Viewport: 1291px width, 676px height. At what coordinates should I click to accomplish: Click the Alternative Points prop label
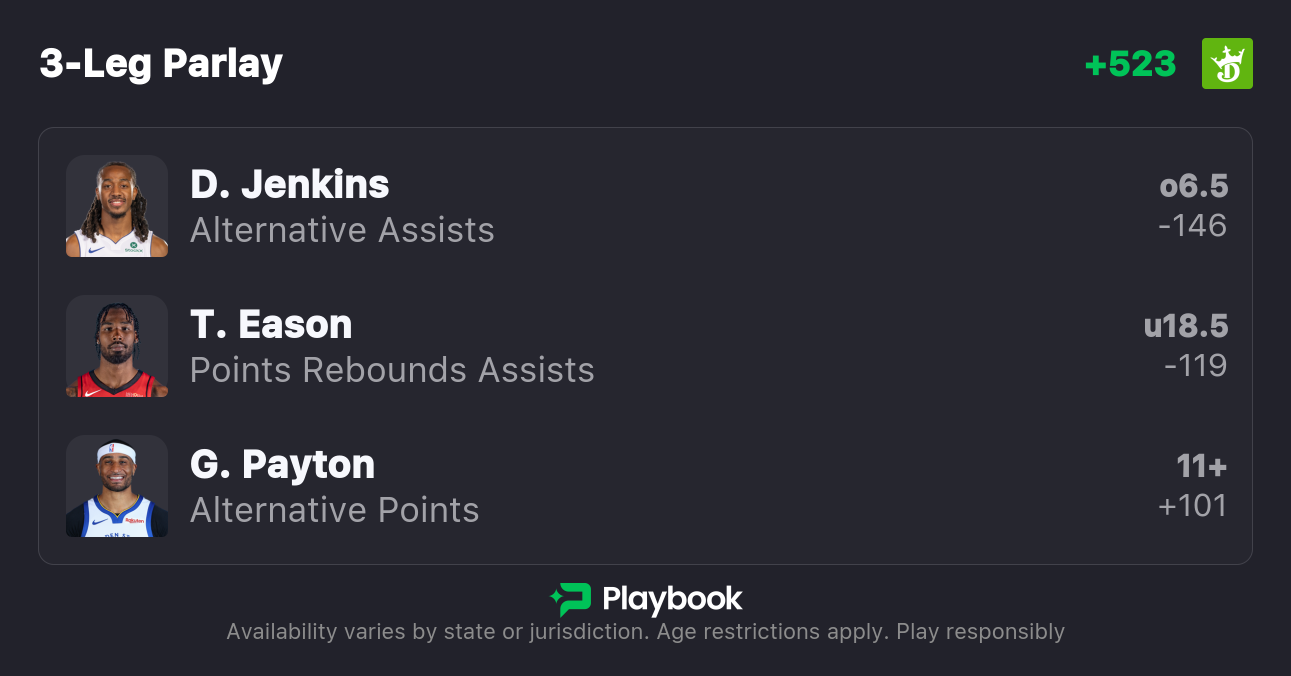point(334,511)
